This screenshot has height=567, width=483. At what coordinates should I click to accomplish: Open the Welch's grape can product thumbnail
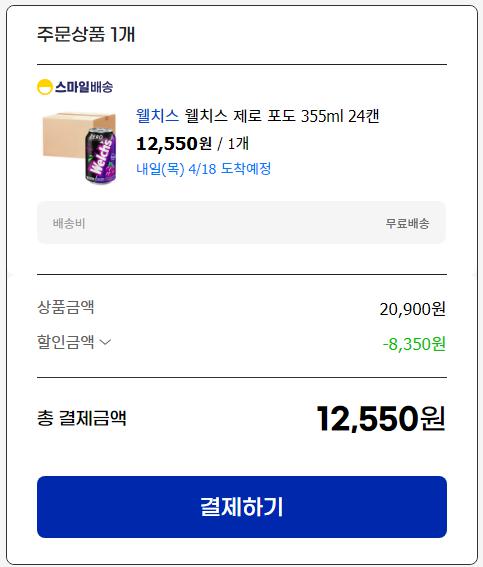tap(80, 148)
